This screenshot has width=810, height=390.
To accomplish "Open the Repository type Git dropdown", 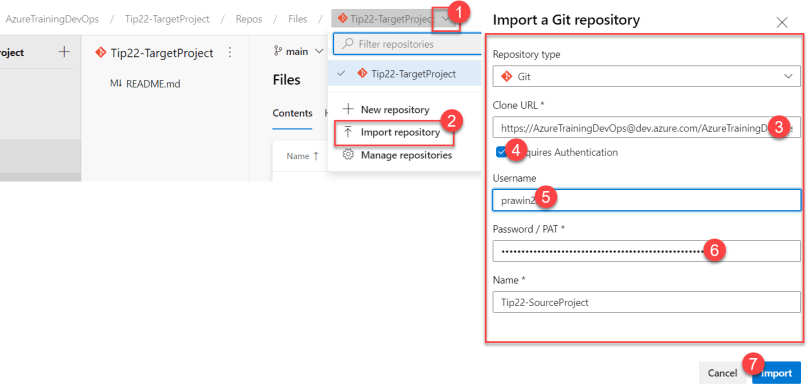I will 646,76.
